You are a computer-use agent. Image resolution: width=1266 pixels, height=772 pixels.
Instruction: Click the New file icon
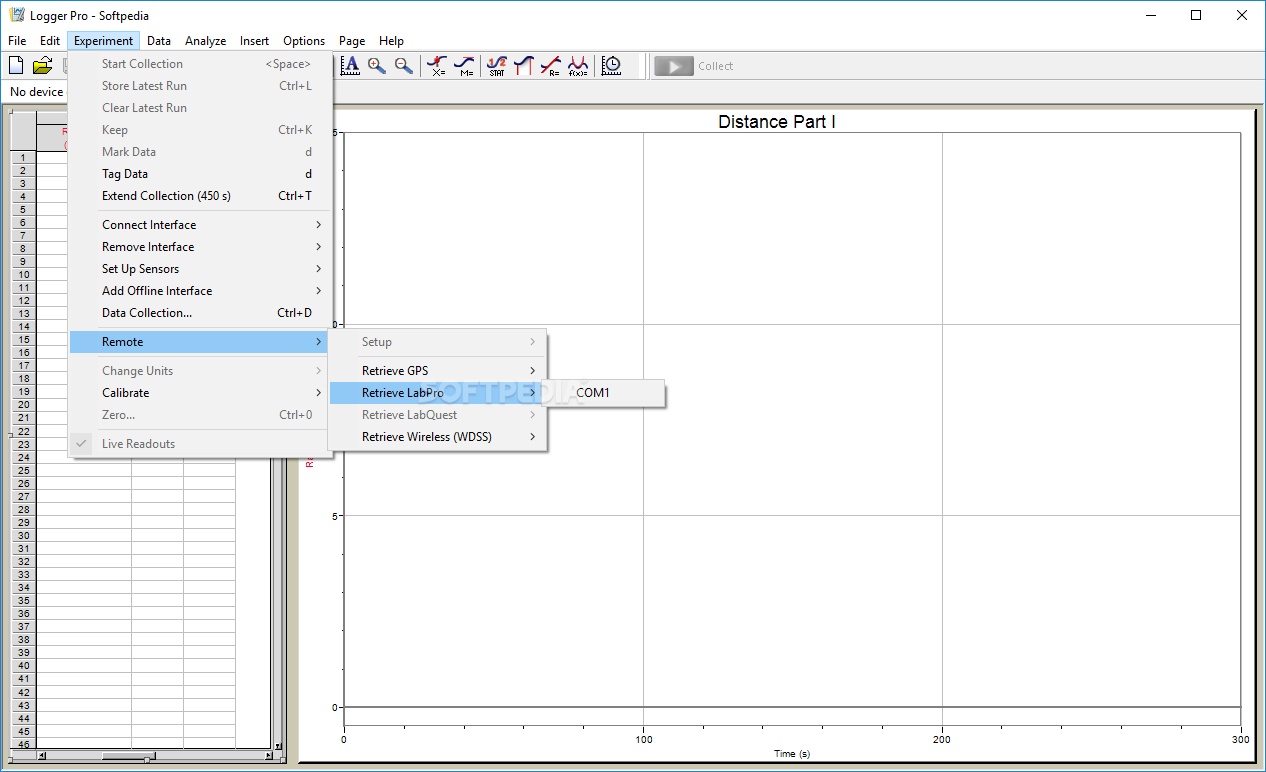[x=16, y=66]
